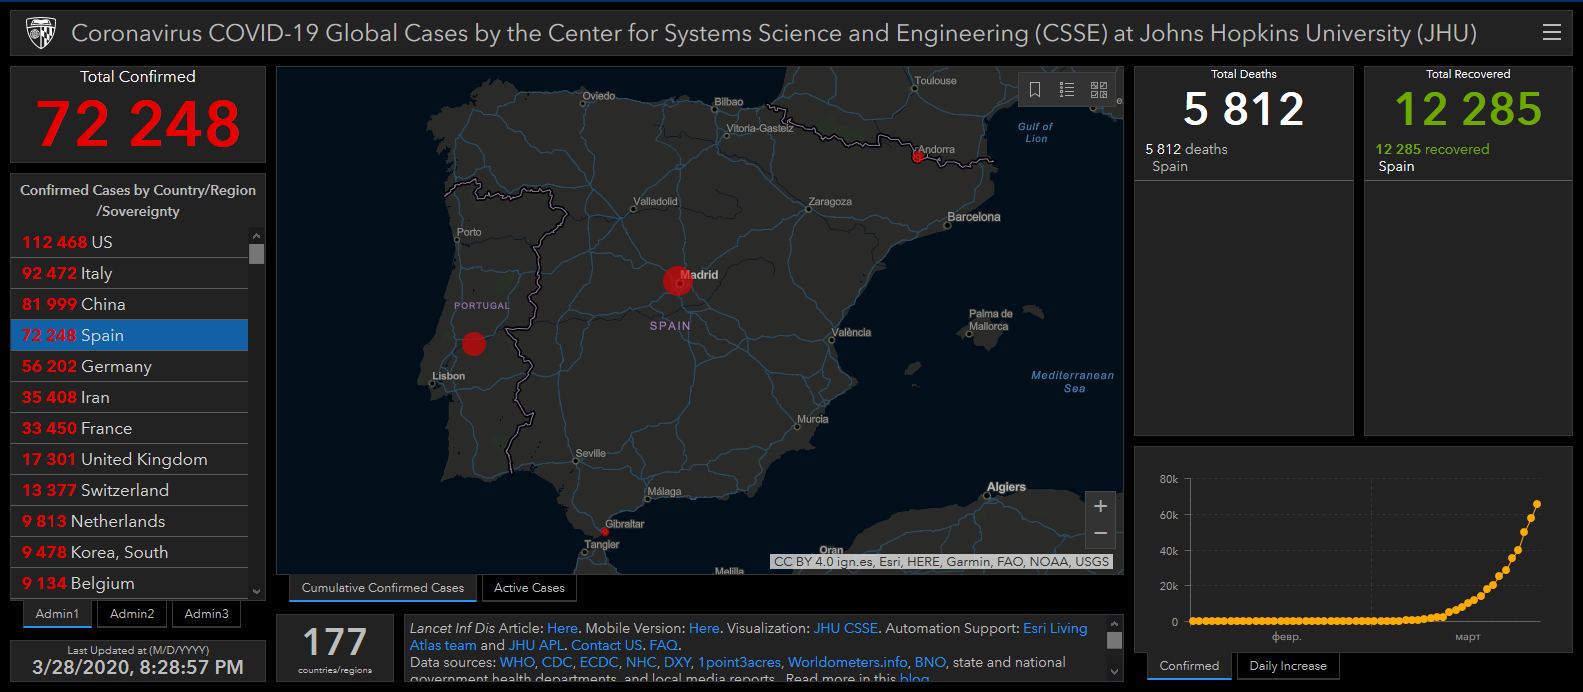Click the 12 285 recovered Spain entry

1468,158
